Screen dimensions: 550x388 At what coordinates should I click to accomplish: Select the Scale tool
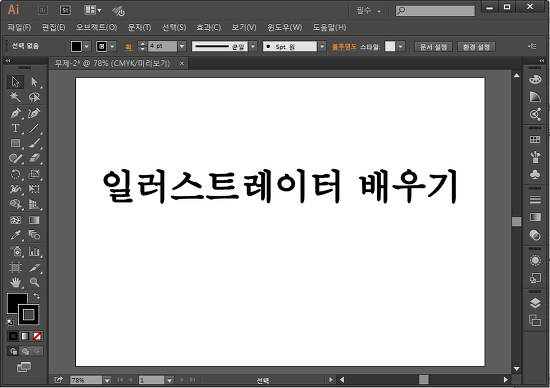click(x=34, y=174)
